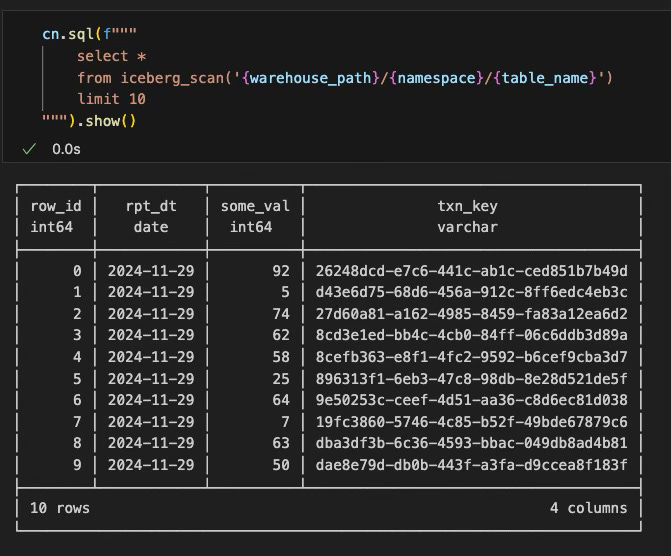
Task: Click the some_val cell in row_id 1
Action: (285, 292)
